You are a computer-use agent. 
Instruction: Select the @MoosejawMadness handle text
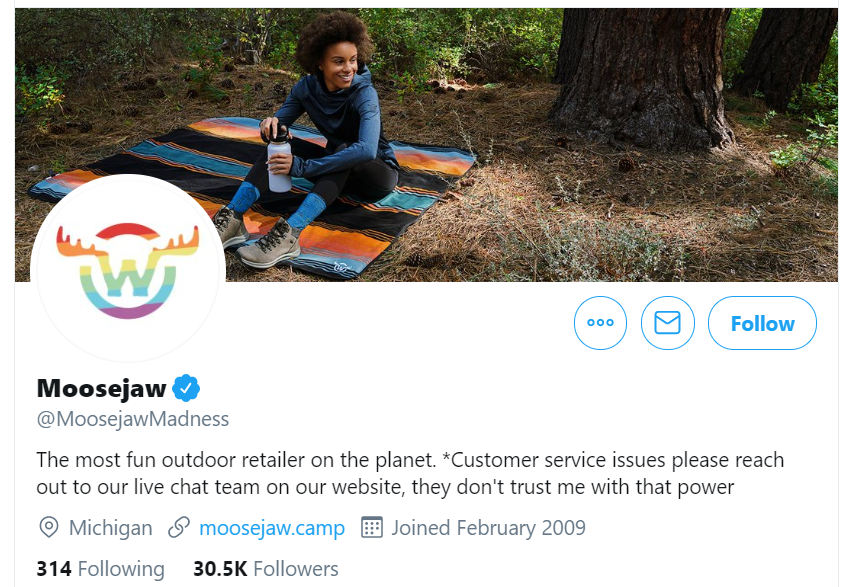(133, 419)
